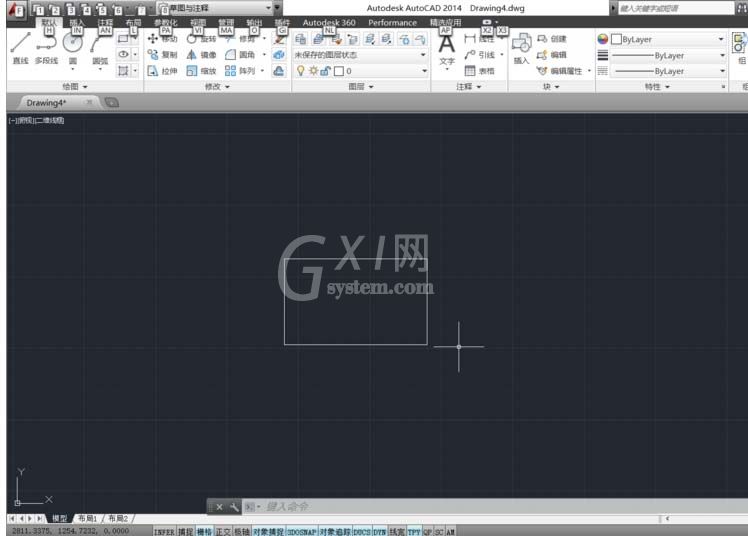748x536 pixels.
Task: Select the Stretch (拉伸) tool
Action: (162, 71)
